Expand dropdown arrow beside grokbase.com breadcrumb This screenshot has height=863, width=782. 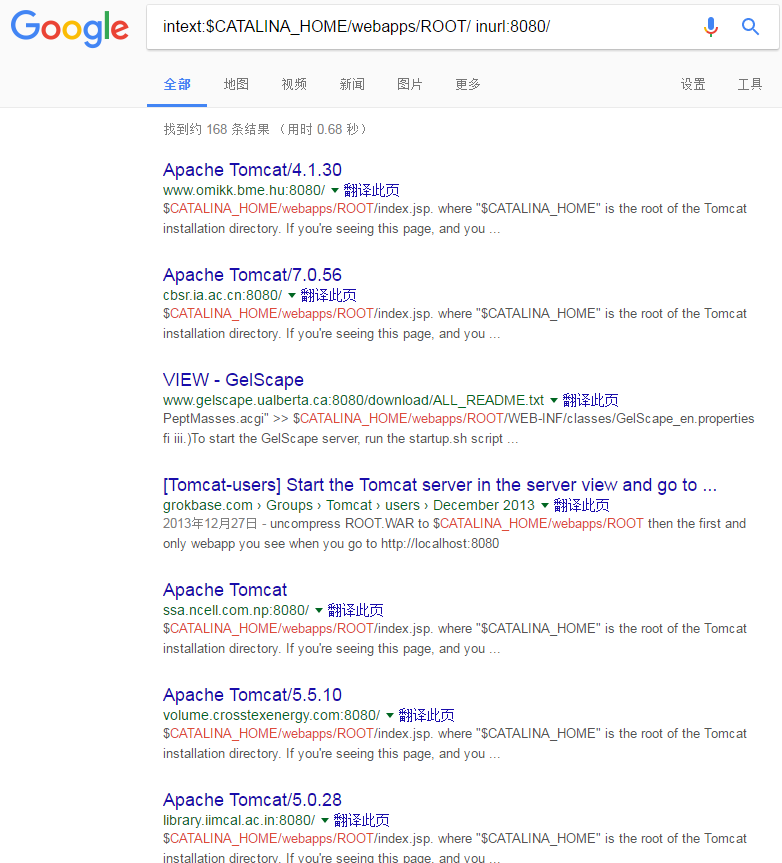tap(545, 505)
